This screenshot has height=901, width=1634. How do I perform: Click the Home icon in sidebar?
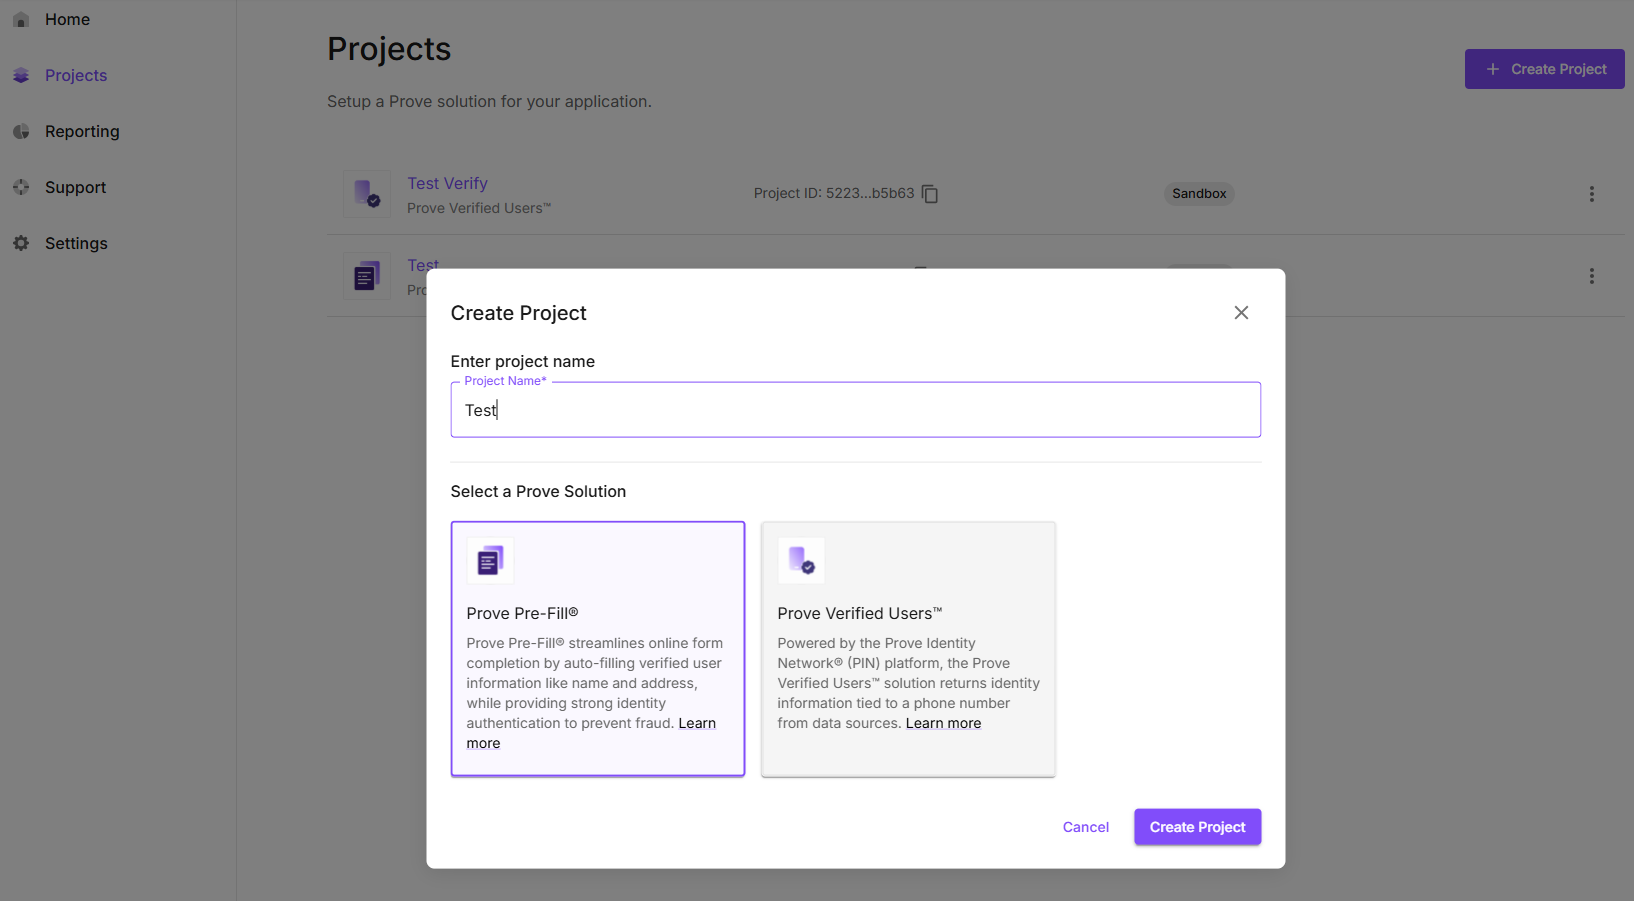coord(21,20)
